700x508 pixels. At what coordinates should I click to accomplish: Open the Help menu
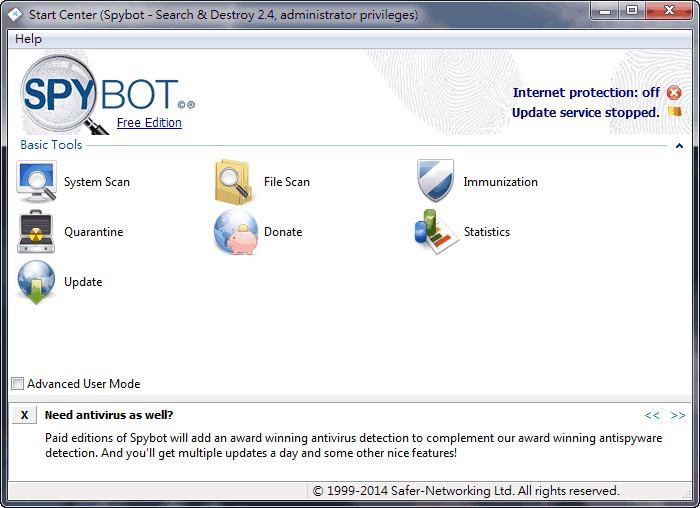(28, 39)
